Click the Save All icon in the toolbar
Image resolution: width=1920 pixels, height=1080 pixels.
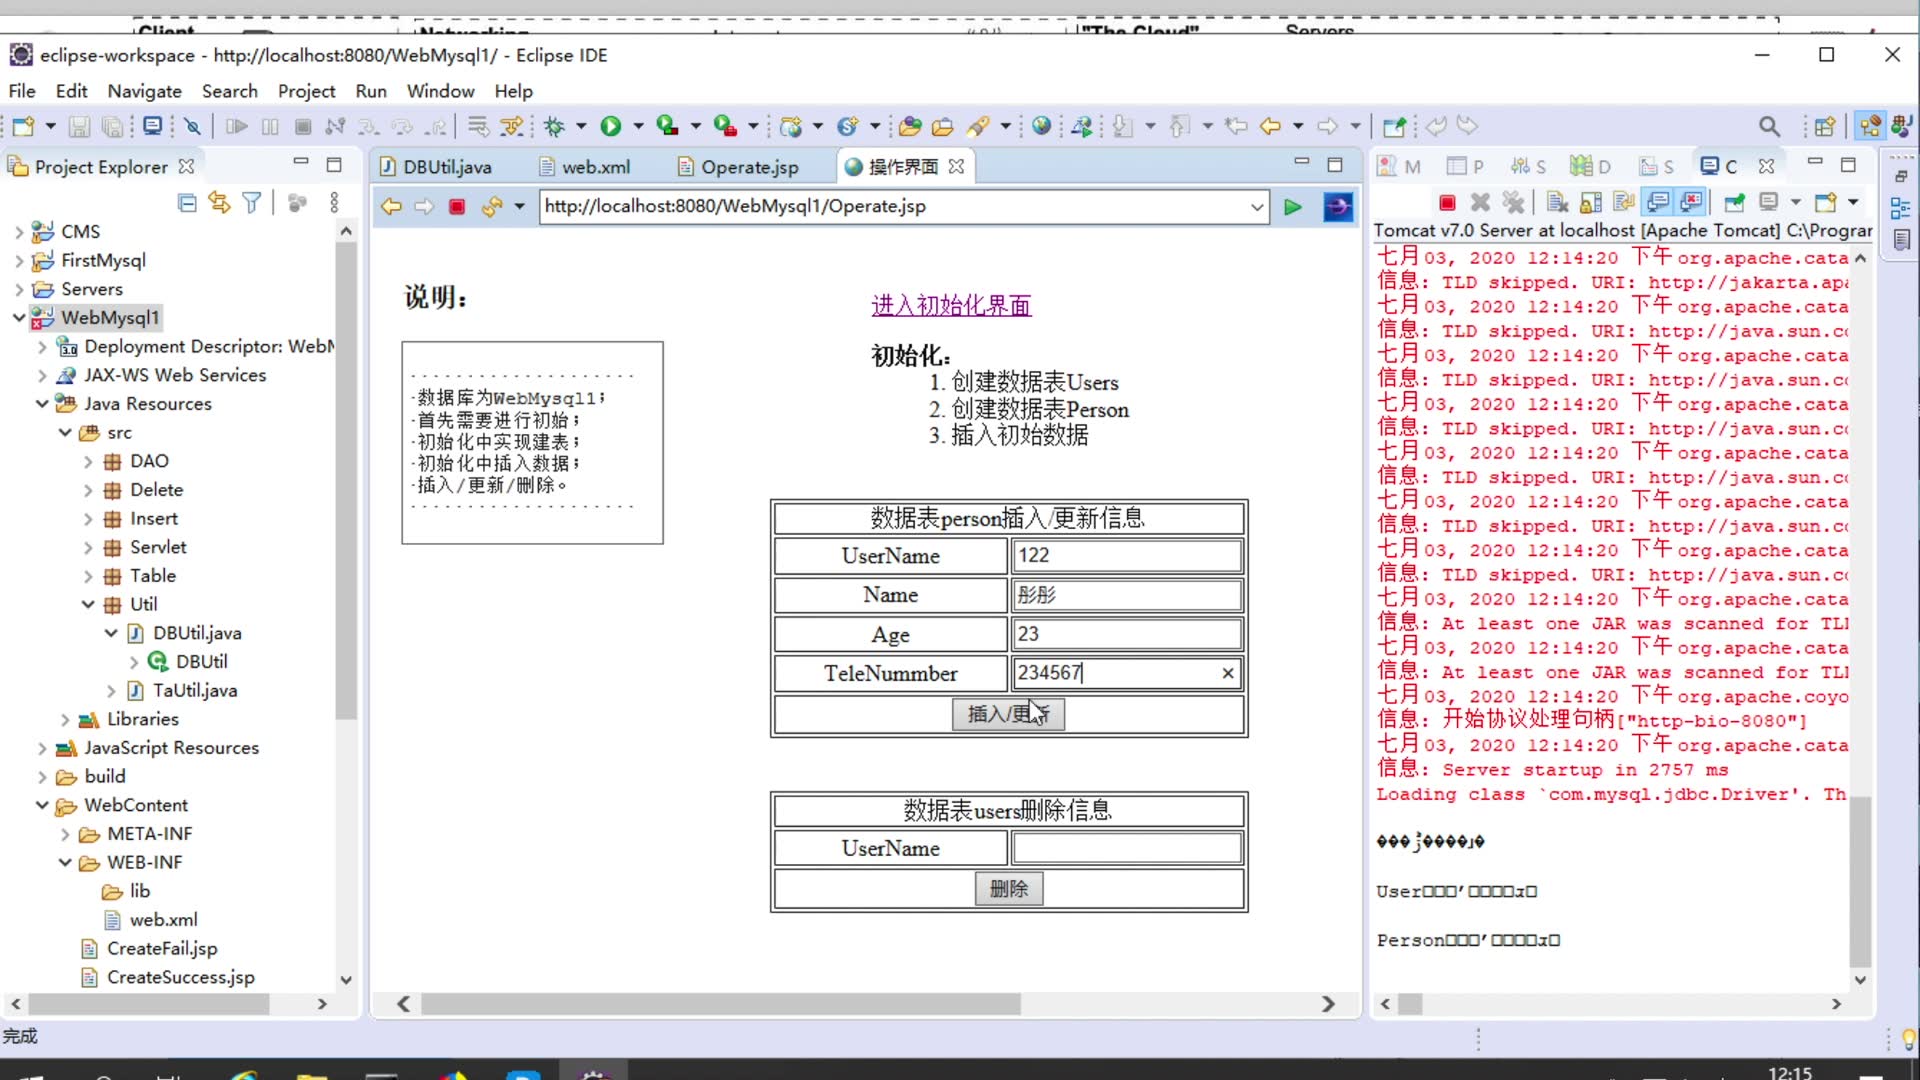point(113,126)
